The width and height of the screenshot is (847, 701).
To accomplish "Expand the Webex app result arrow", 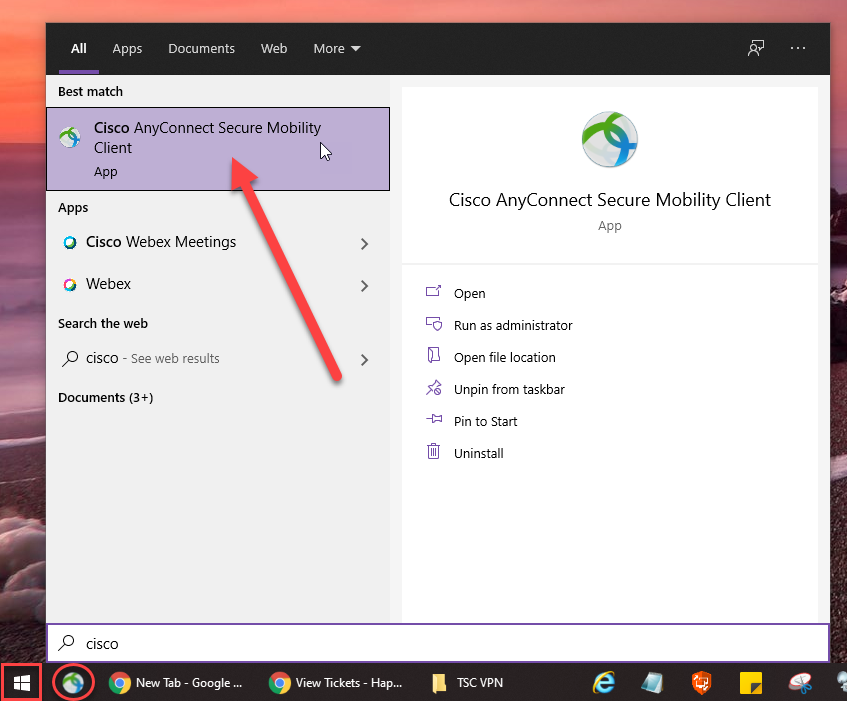I will pyautogui.click(x=364, y=285).
